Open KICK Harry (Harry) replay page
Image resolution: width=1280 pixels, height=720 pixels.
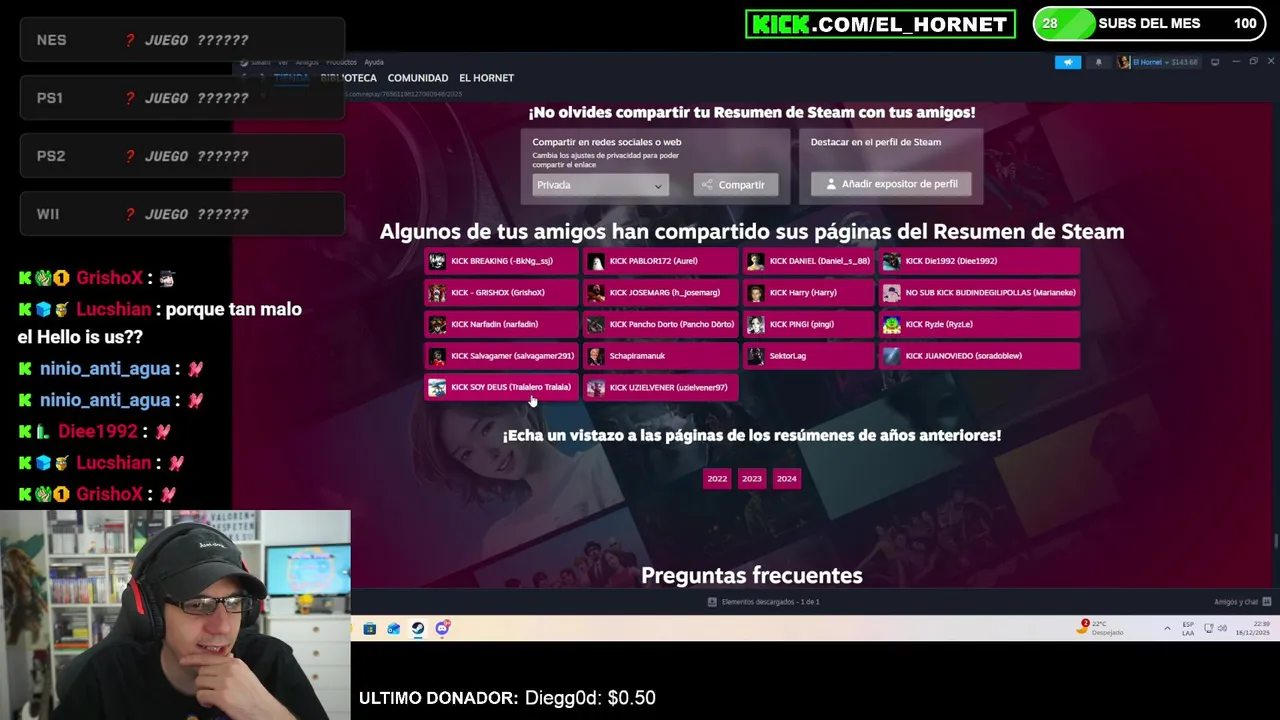(x=808, y=293)
